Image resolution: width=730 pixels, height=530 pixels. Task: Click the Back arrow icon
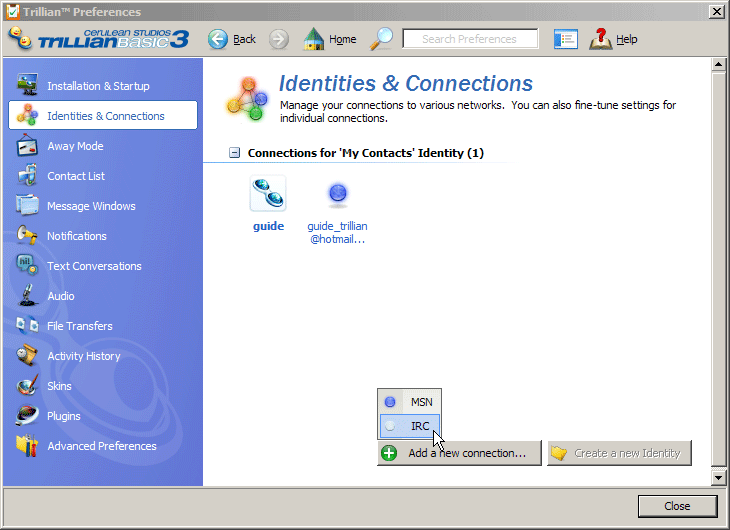(217, 39)
